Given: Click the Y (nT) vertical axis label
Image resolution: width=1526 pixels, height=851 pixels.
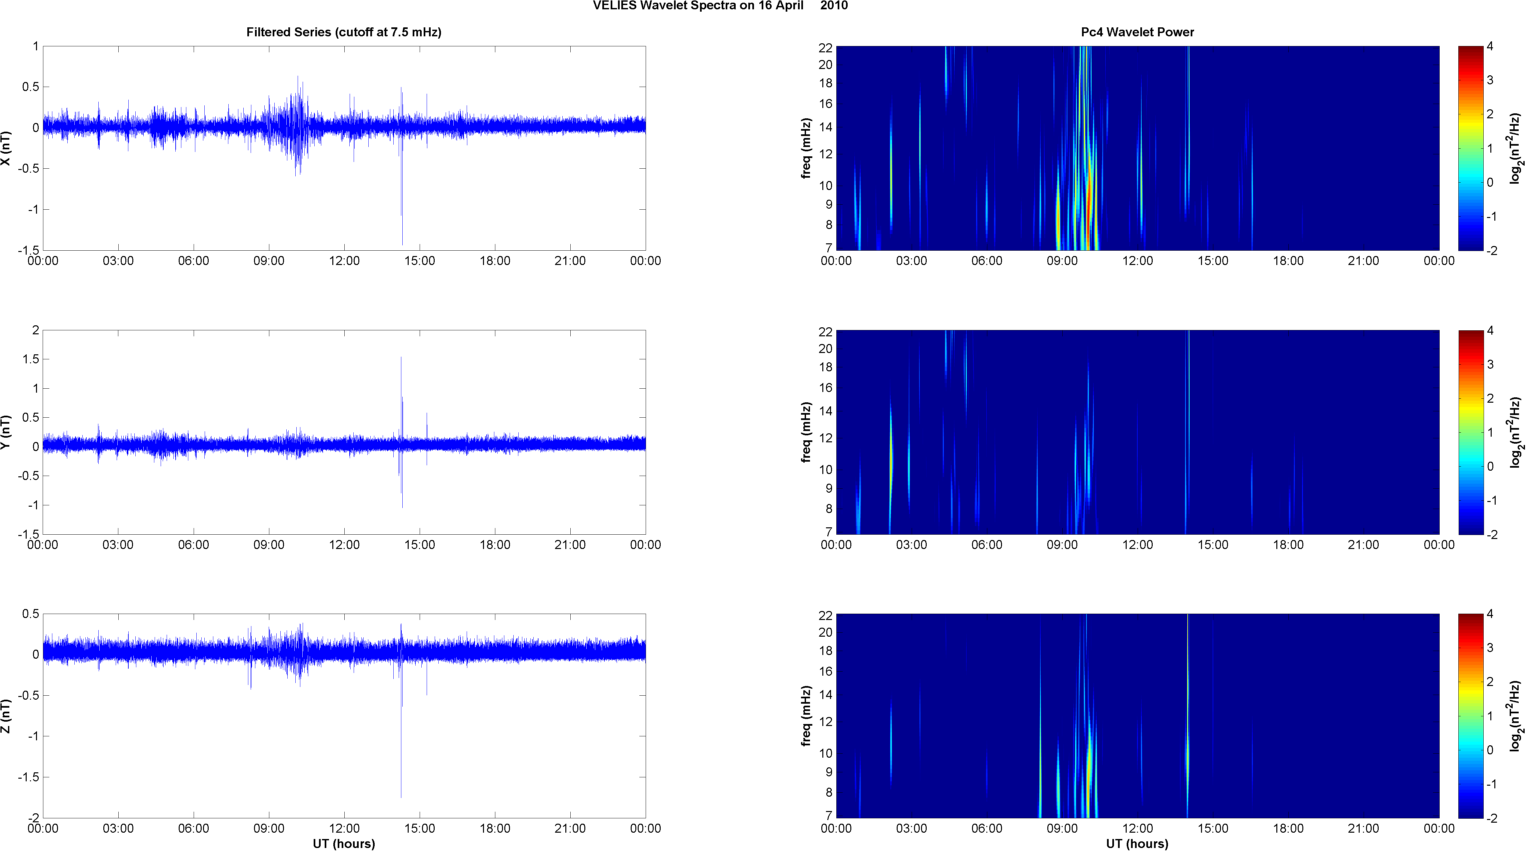Looking at the screenshot, I should pos(6,432).
